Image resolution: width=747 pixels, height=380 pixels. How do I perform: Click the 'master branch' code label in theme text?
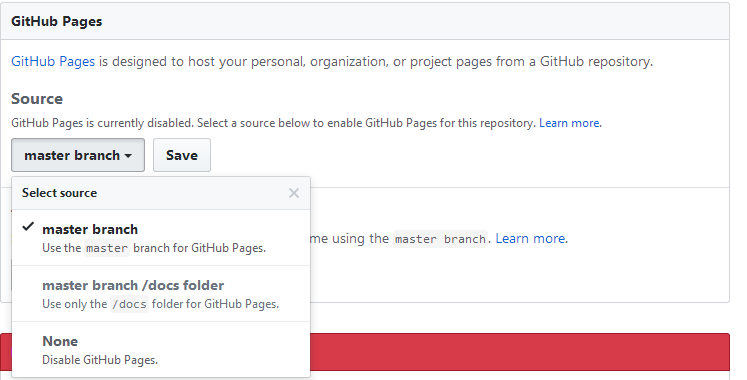tap(441, 239)
